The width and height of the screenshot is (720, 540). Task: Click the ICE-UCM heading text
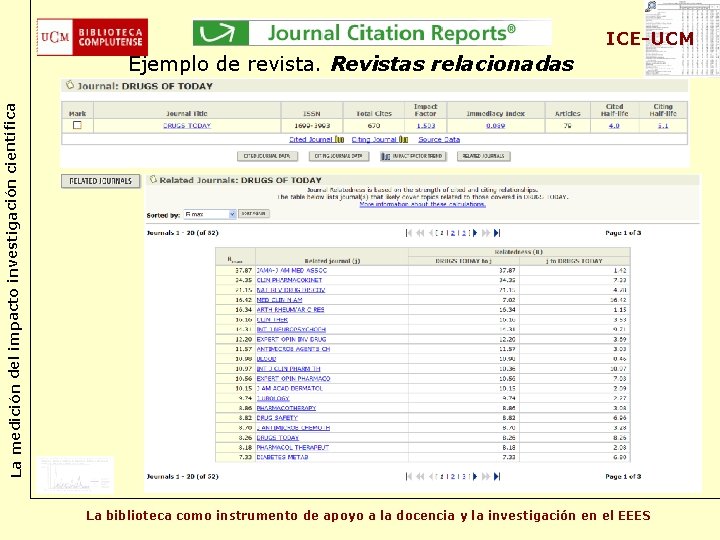649,39
